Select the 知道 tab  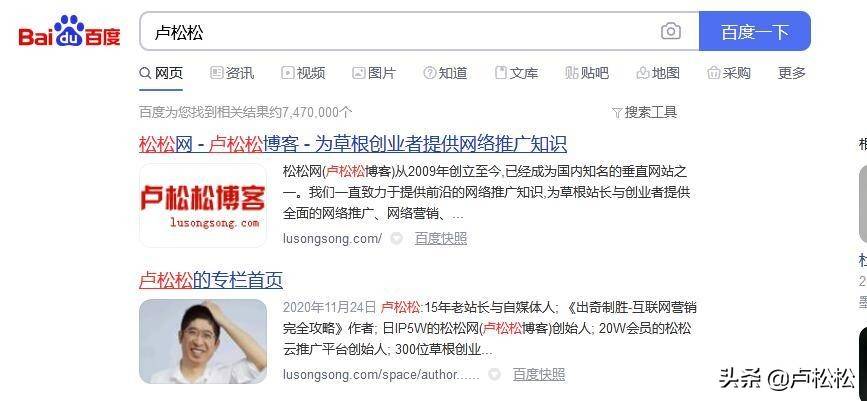click(445, 72)
